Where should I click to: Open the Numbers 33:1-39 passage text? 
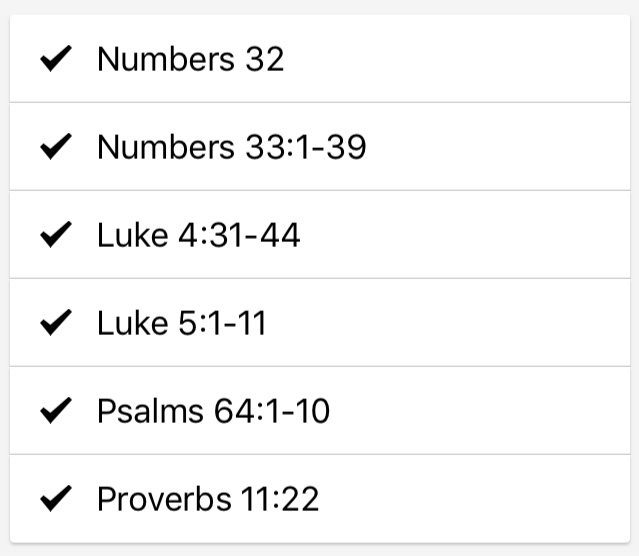(231, 148)
